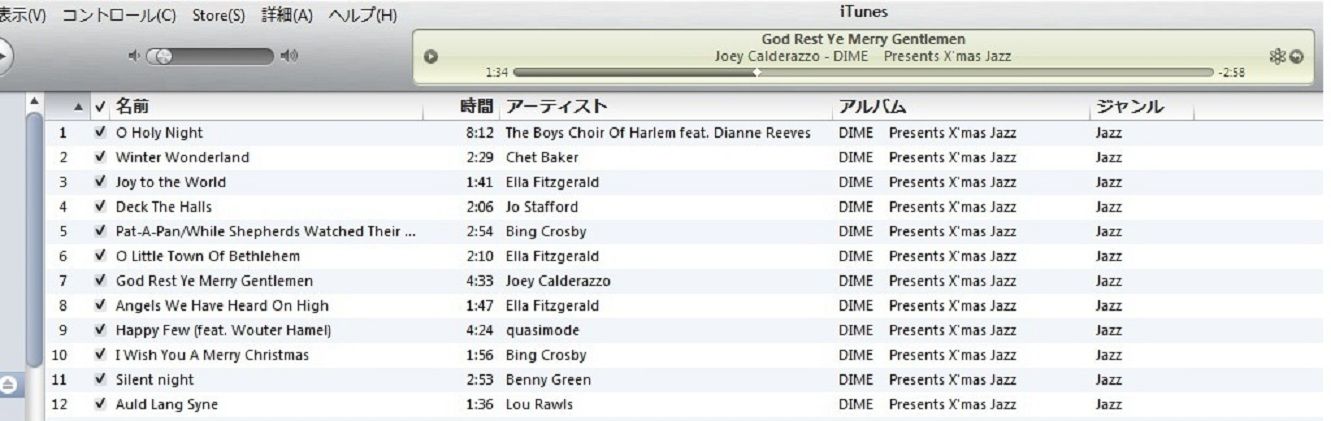This screenshot has height=421, width=1331.
Task: Uncheck the Auld Lang Syne checkbox
Action: (99, 405)
